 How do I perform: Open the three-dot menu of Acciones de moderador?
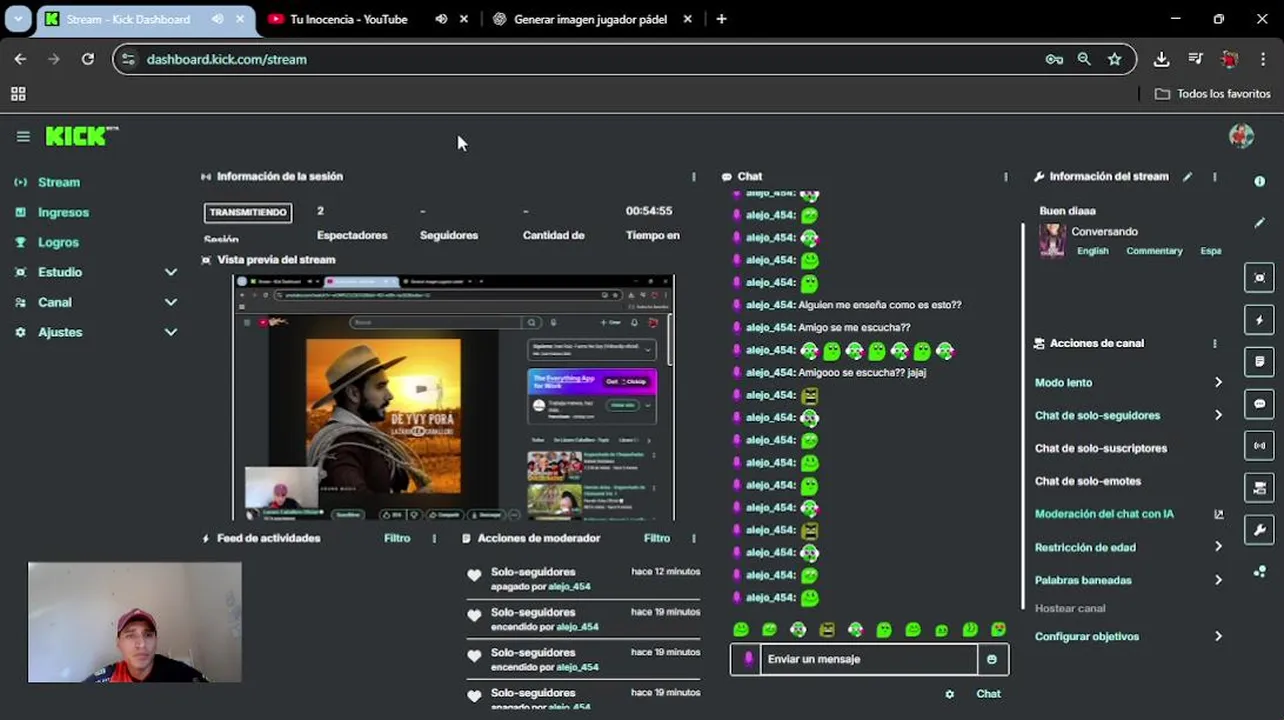[693, 538]
